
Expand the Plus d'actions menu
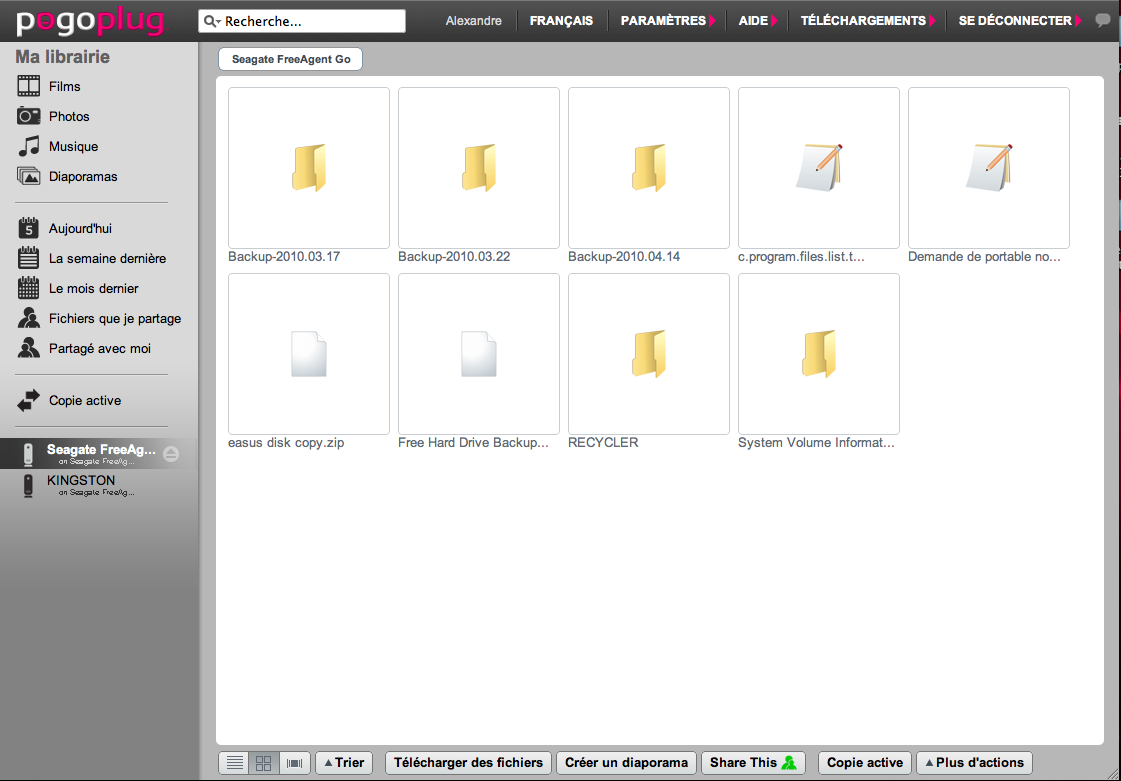pos(974,762)
